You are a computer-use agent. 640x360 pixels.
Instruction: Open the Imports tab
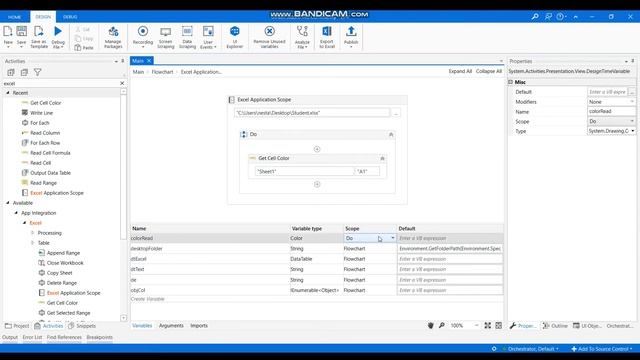tap(199, 326)
